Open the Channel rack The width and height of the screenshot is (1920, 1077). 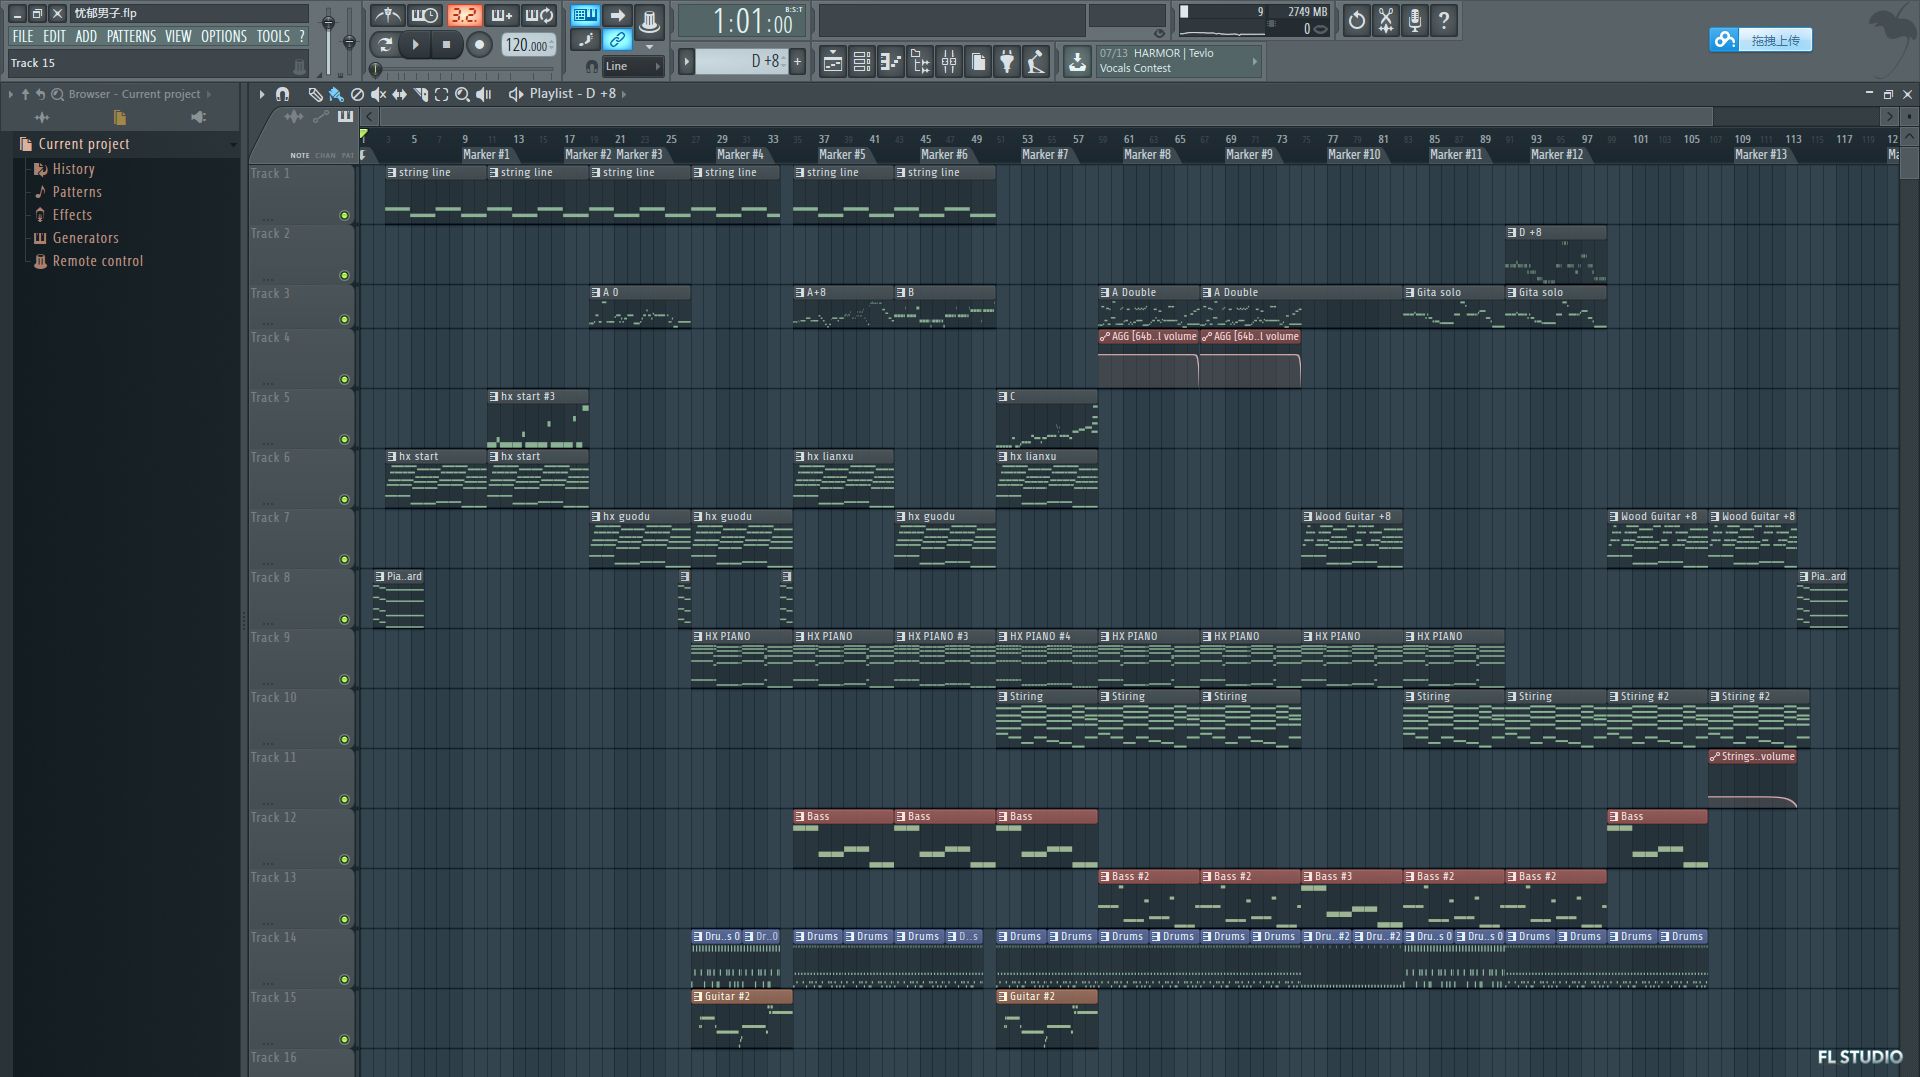click(861, 62)
